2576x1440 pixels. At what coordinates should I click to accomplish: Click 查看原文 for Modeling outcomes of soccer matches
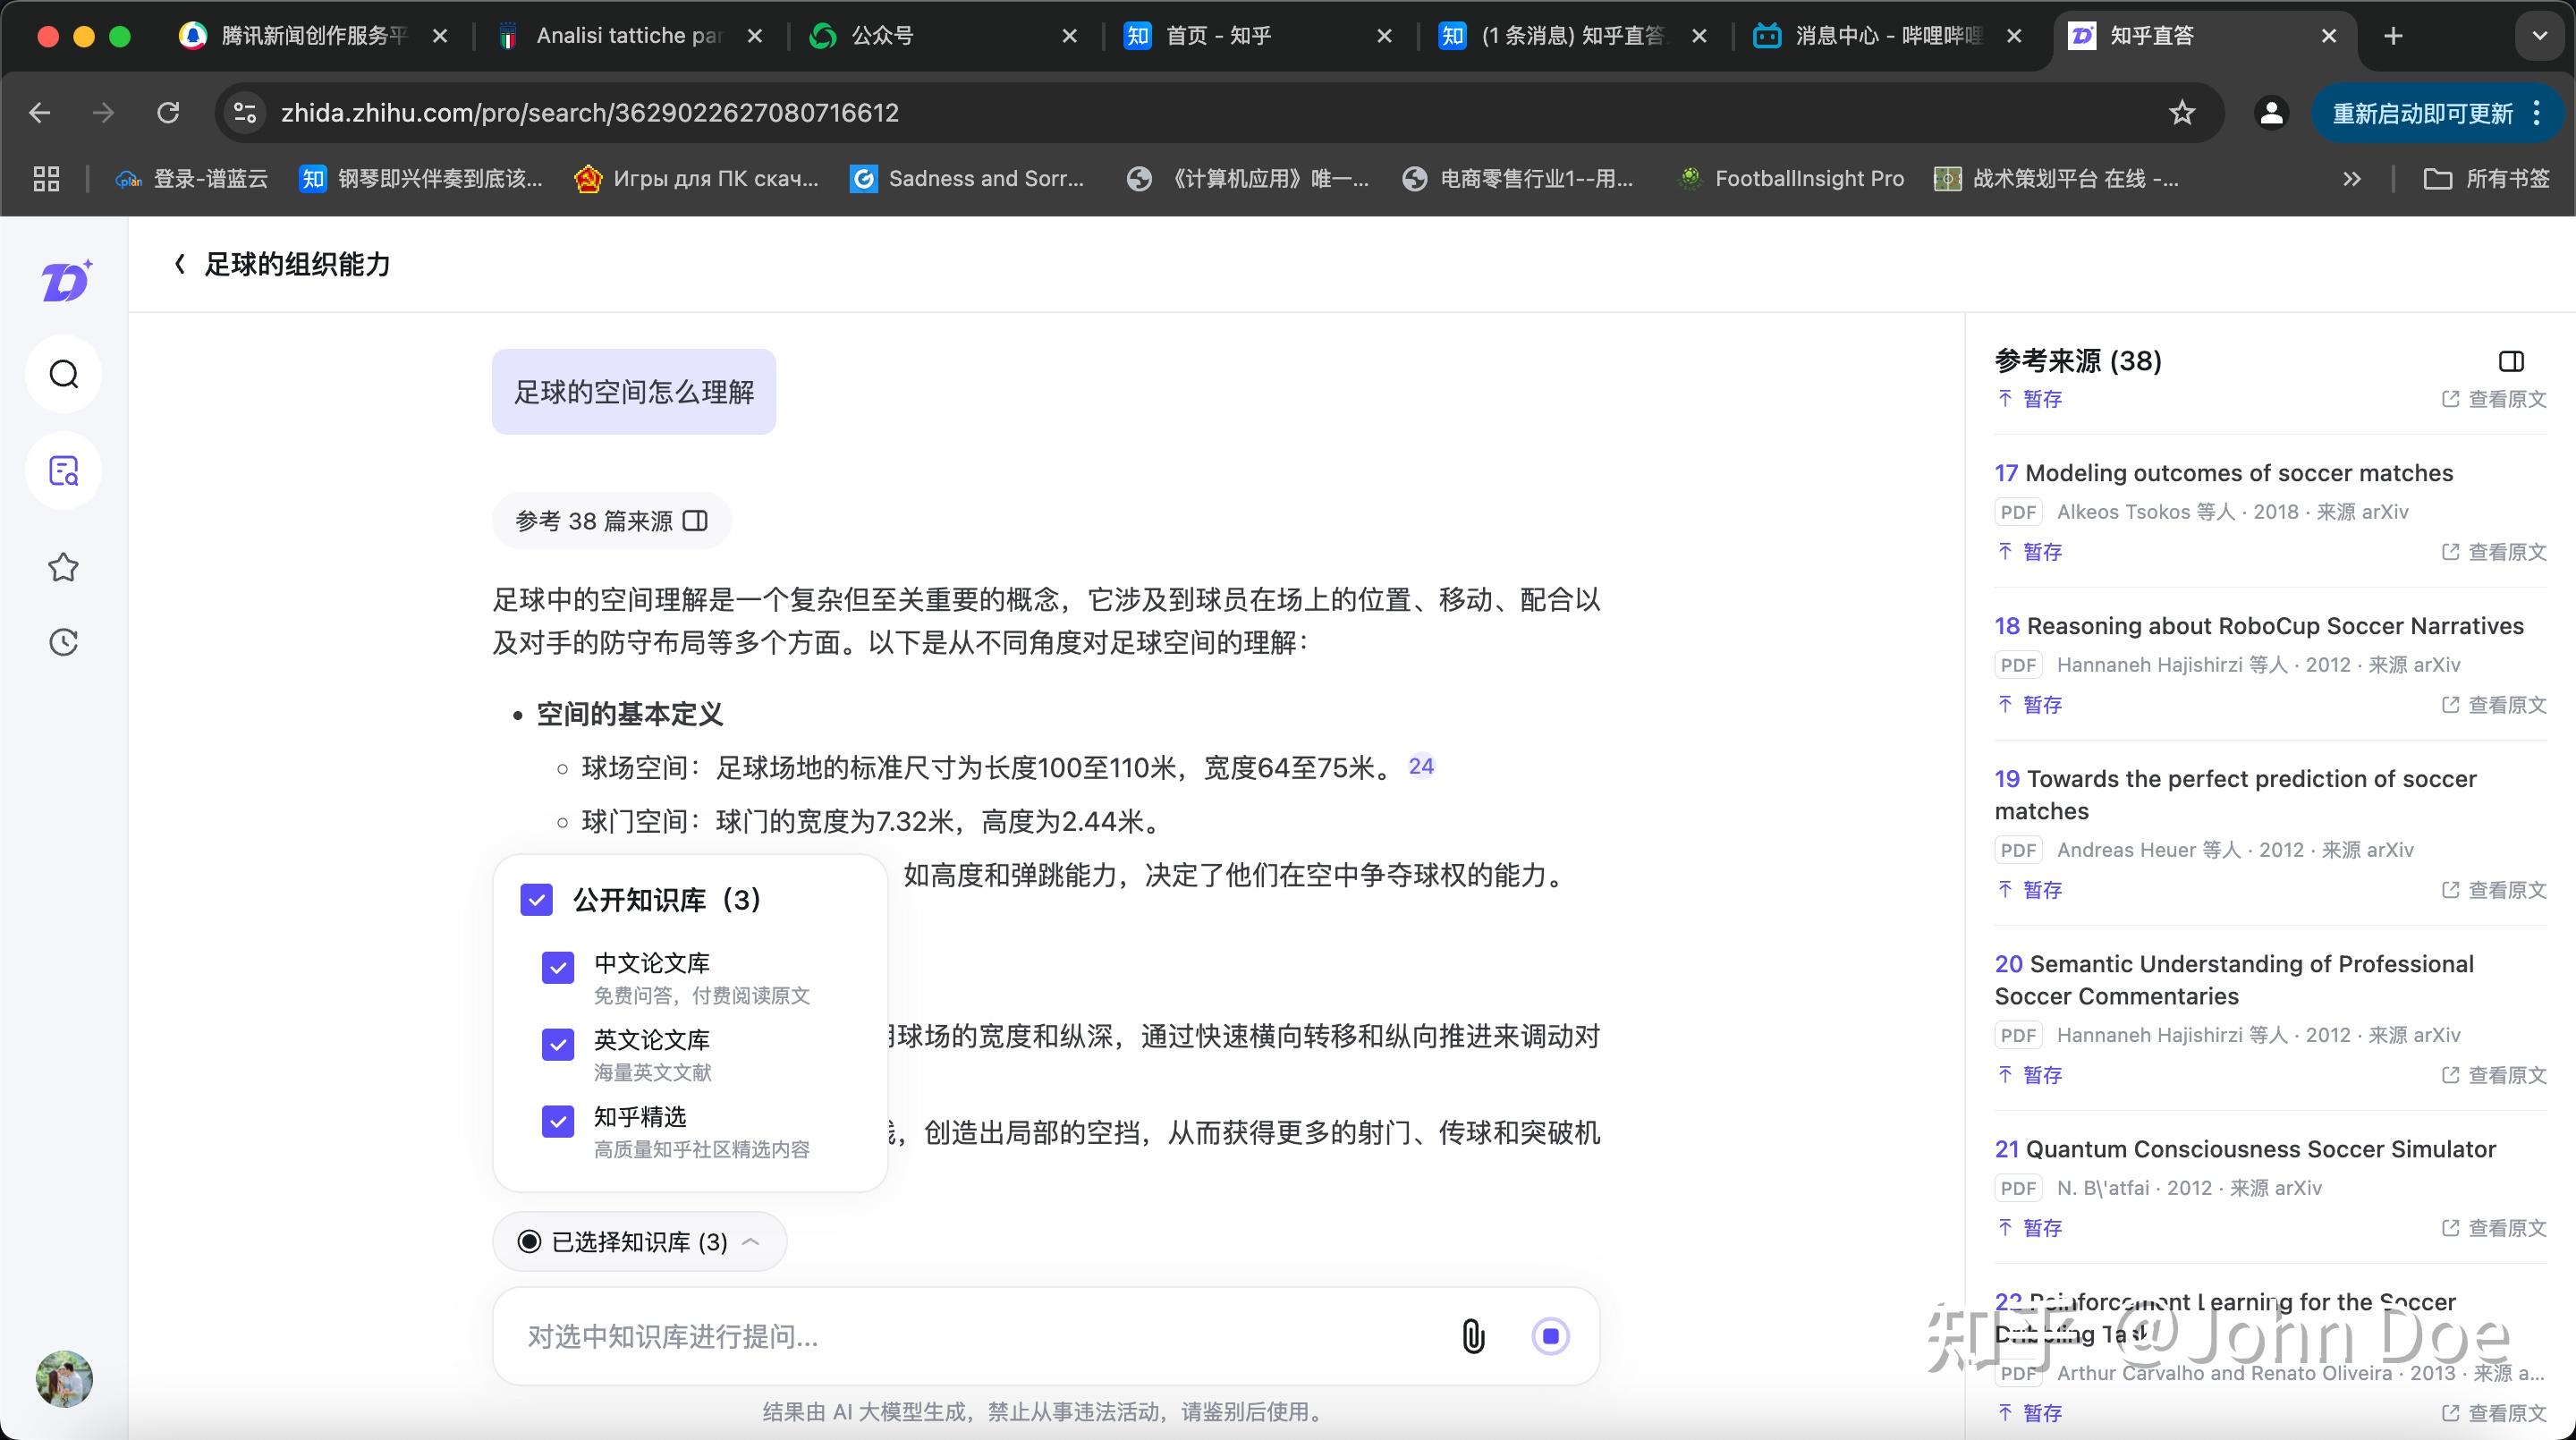[2494, 552]
